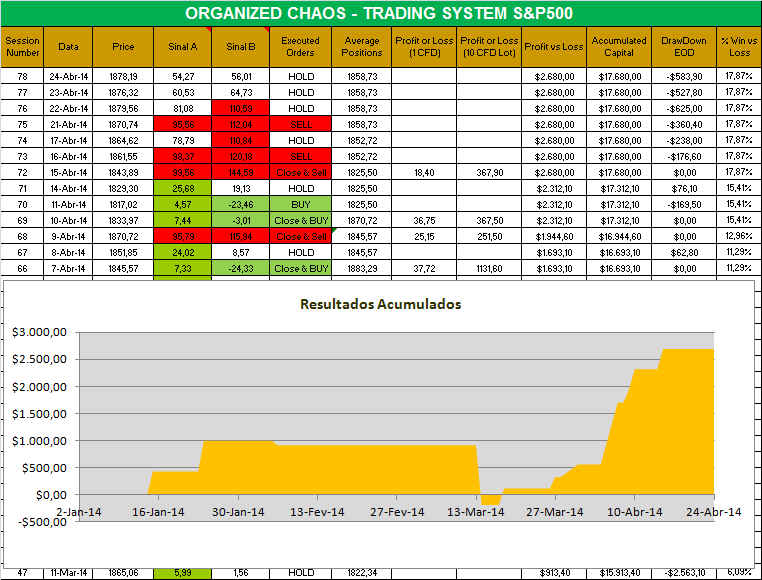Select Sinal A value '54,27'
Screen dimensions: 762x580
pos(183,76)
